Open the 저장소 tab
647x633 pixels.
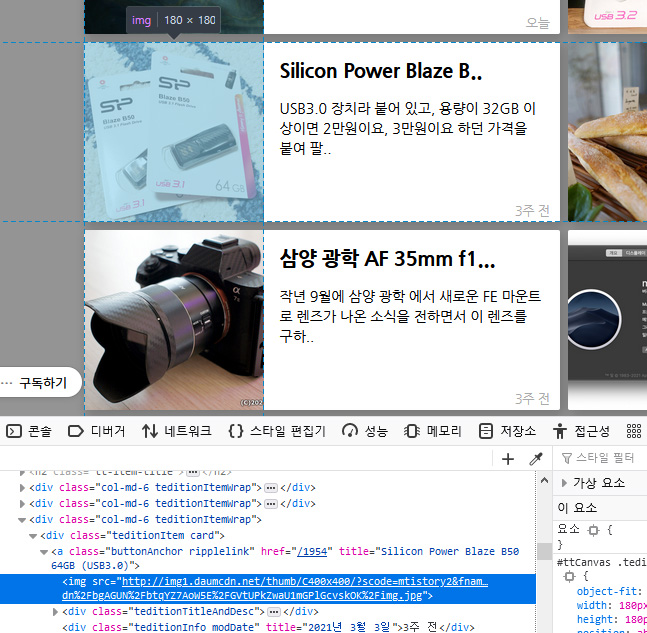click(x=507, y=431)
